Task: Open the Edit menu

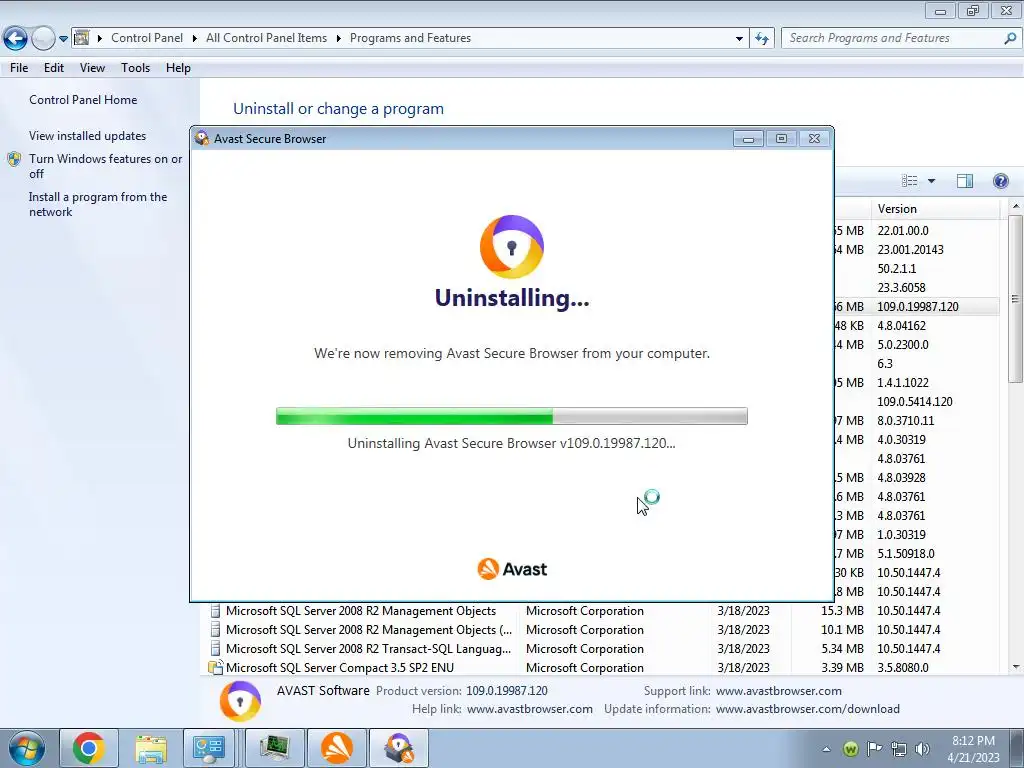Action: [x=54, y=68]
